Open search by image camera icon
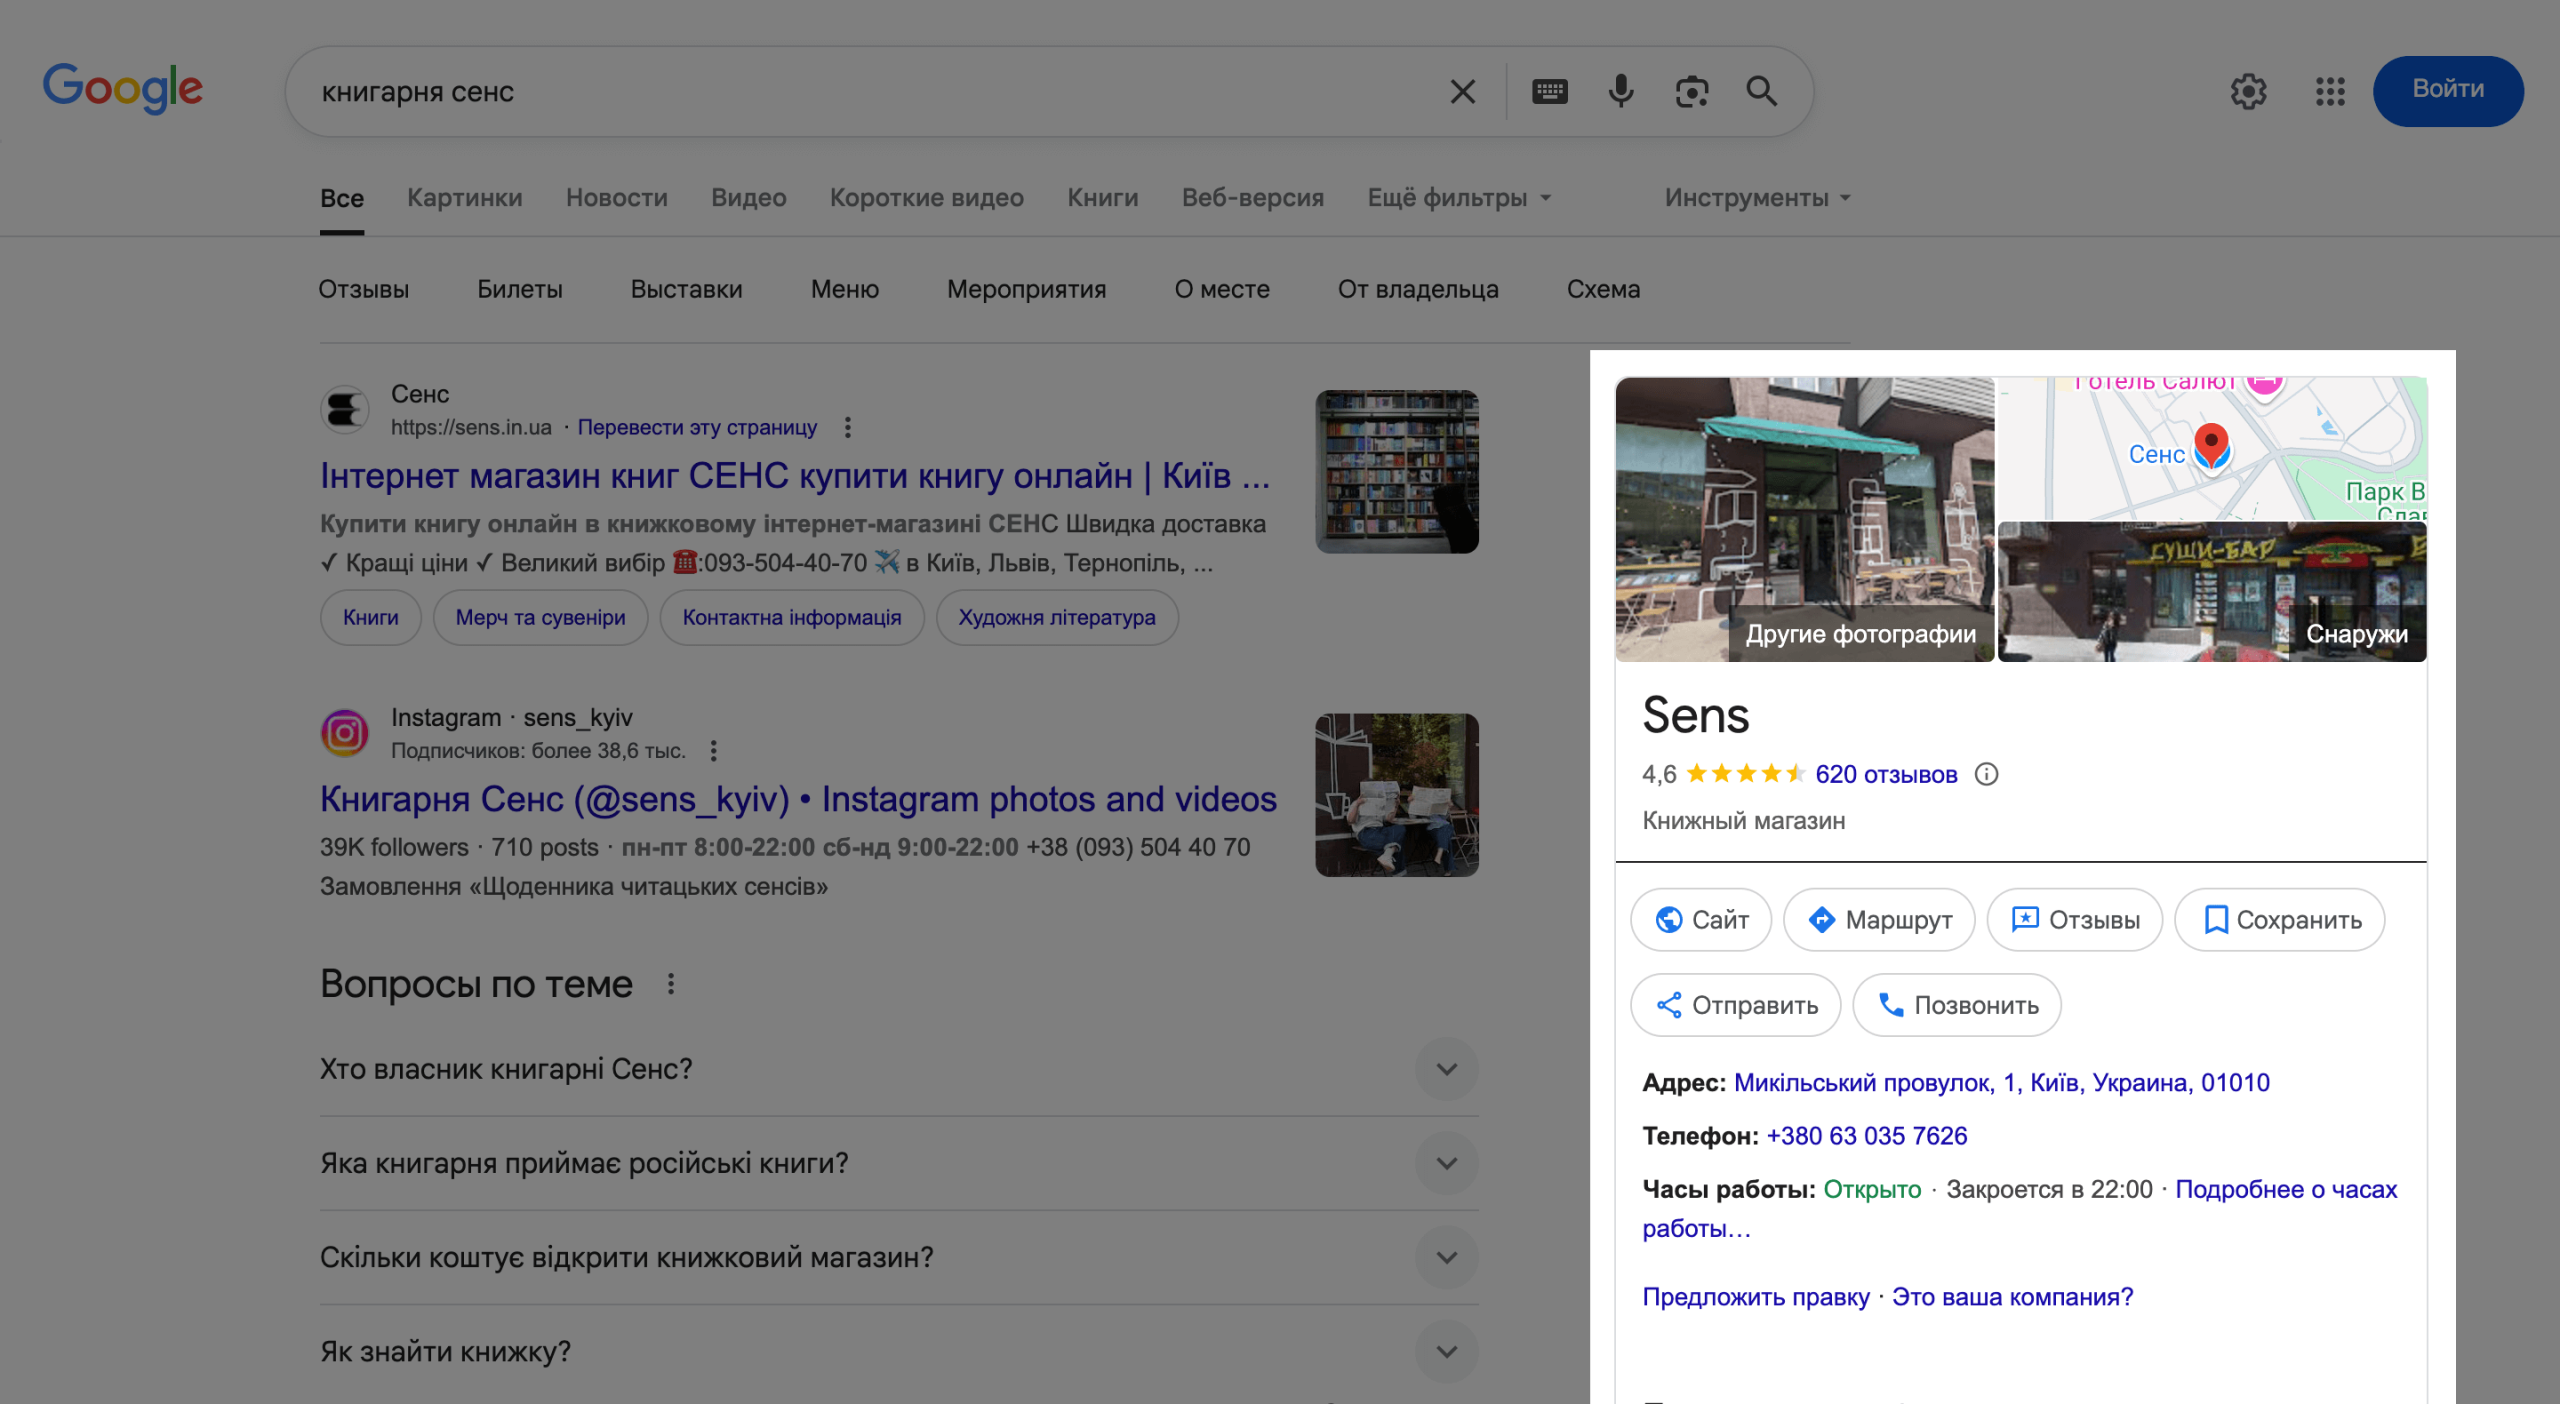 click(x=1692, y=92)
